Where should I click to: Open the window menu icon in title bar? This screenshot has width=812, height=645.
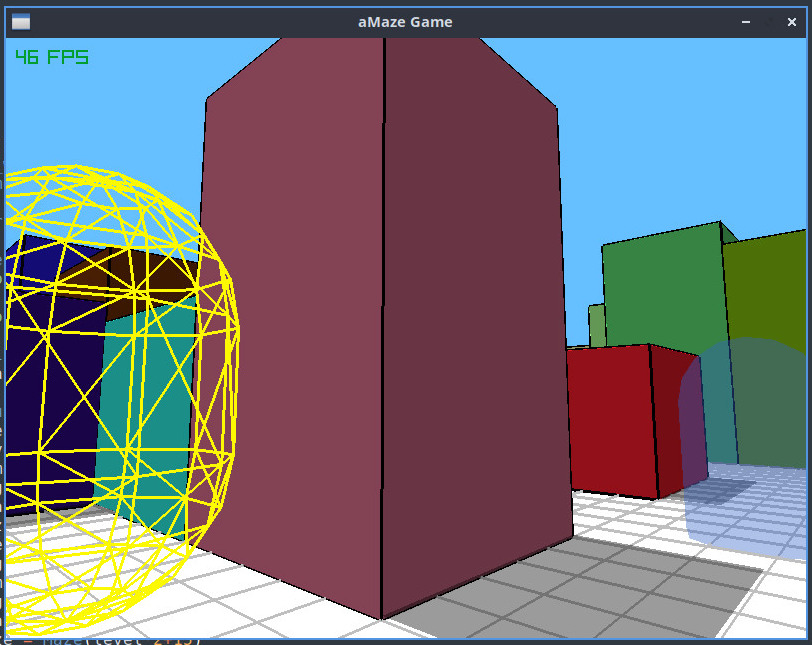[x=21, y=22]
